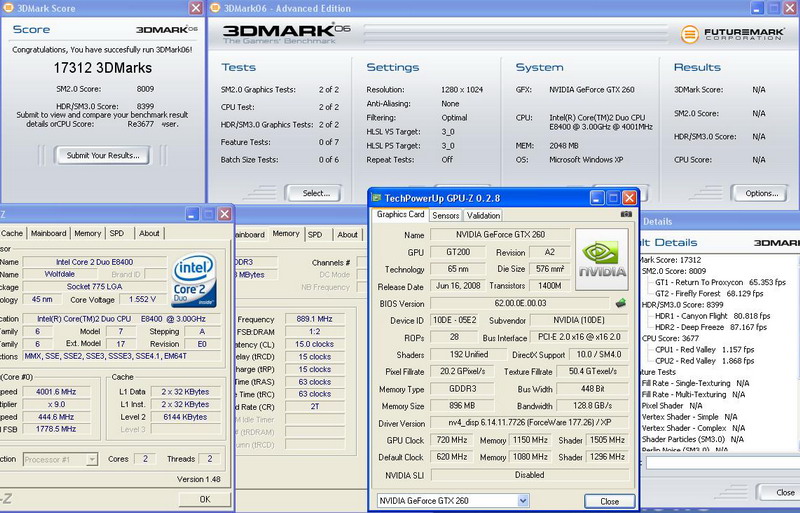The height and width of the screenshot is (513, 800).
Task: Select Fill Rate - Single-Texturing row
Action: 695,383
